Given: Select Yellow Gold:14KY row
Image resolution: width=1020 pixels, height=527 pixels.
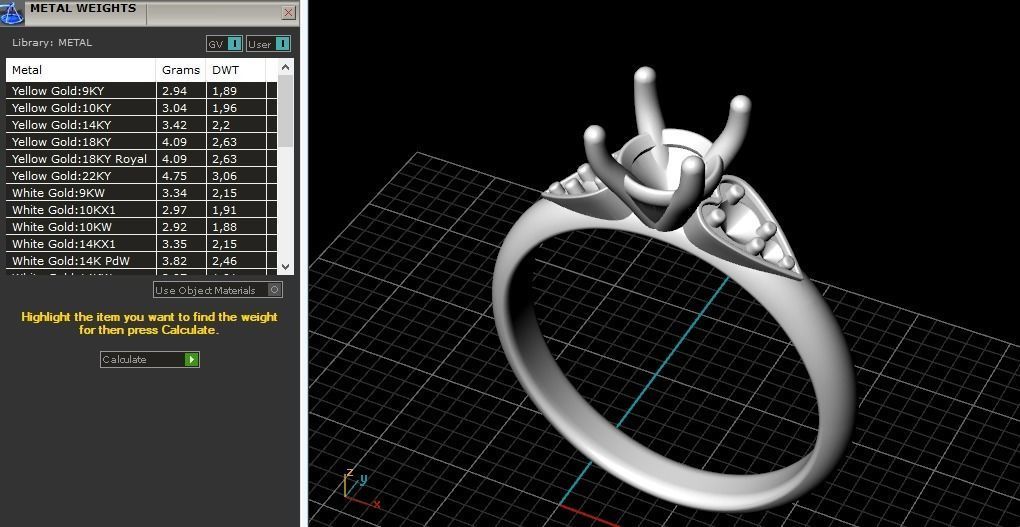Looking at the screenshot, I should coord(141,124).
